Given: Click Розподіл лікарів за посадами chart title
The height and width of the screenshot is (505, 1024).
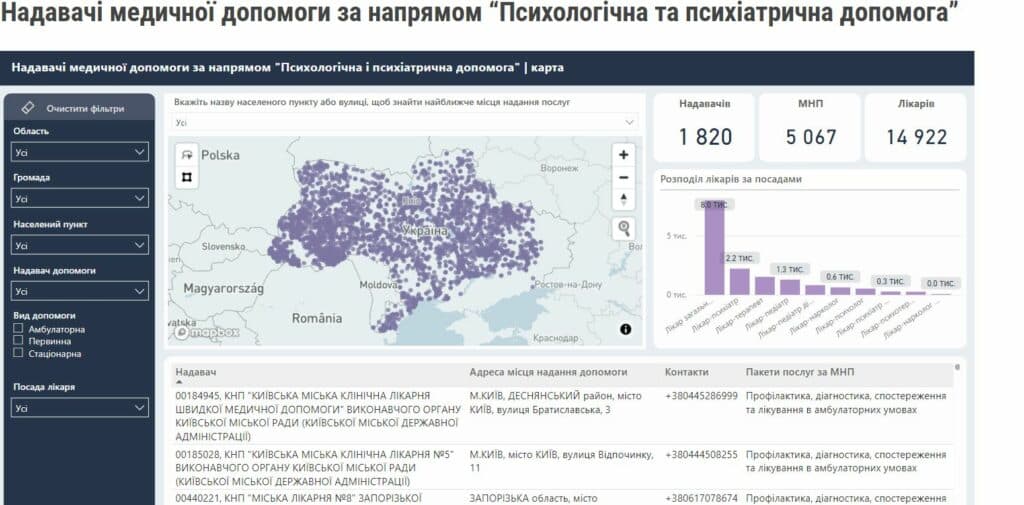Looking at the screenshot, I should click(x=731, y=178).
